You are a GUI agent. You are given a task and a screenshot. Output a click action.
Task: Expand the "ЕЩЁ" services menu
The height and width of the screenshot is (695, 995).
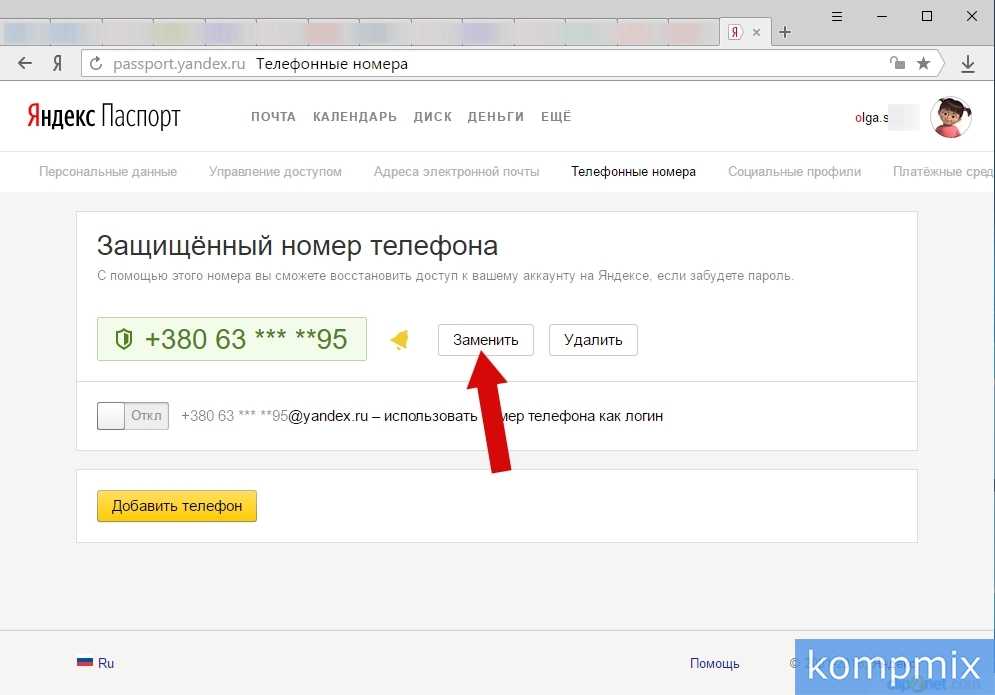click(x=556, y=117)
